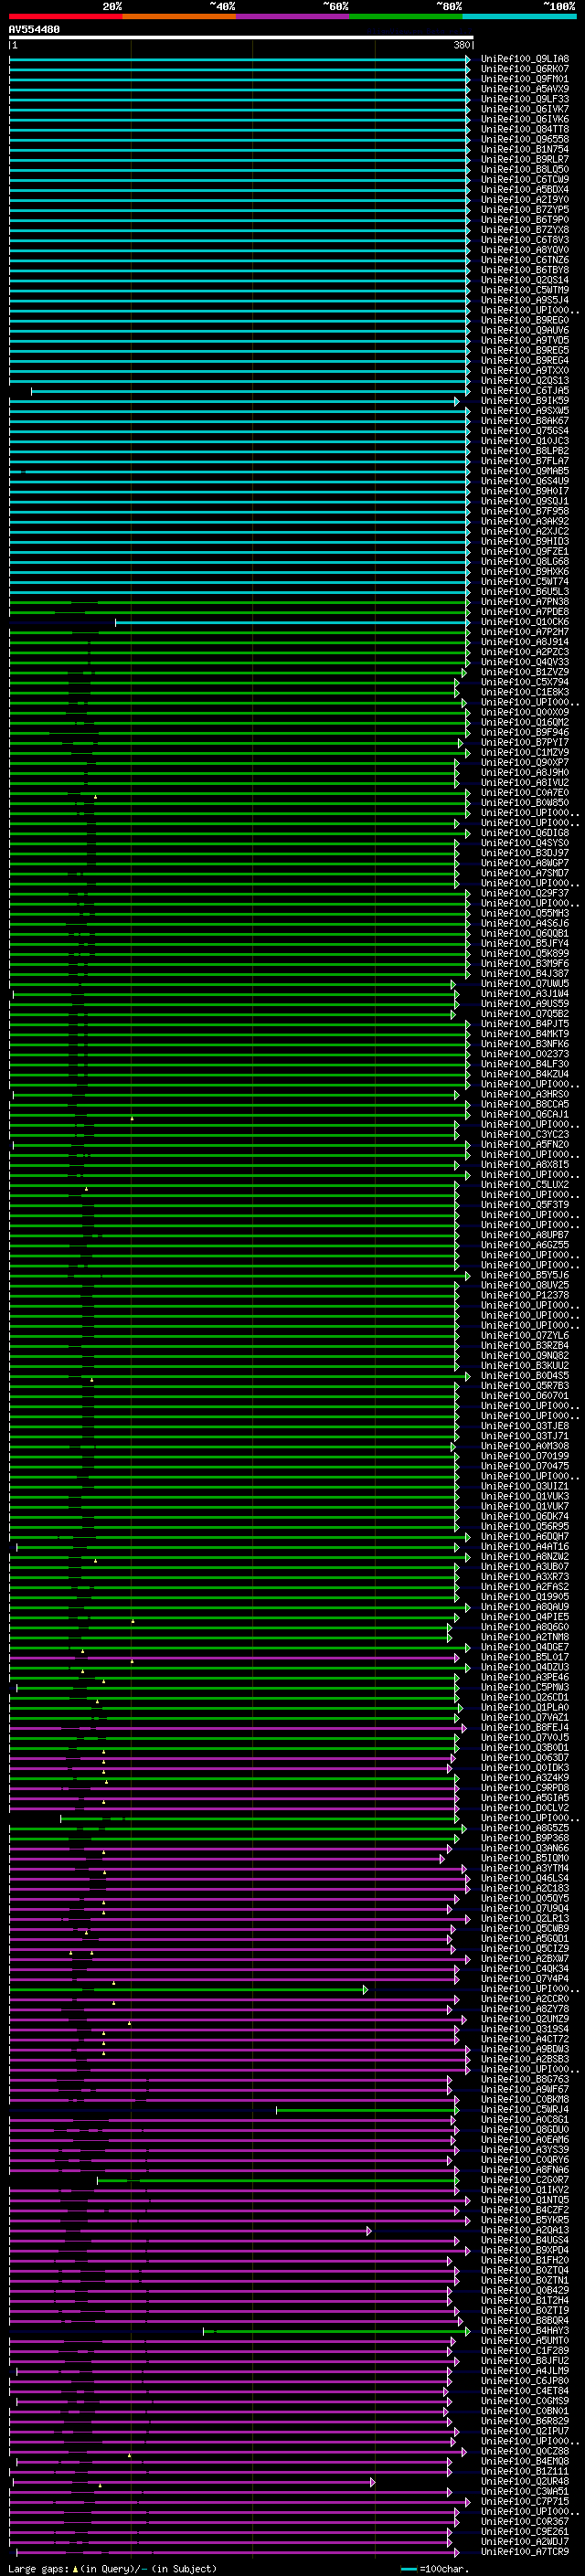Click hit label UniRef100_A7TCR9
This screenshot has width=585, height=2576.
pos(525,2551)
